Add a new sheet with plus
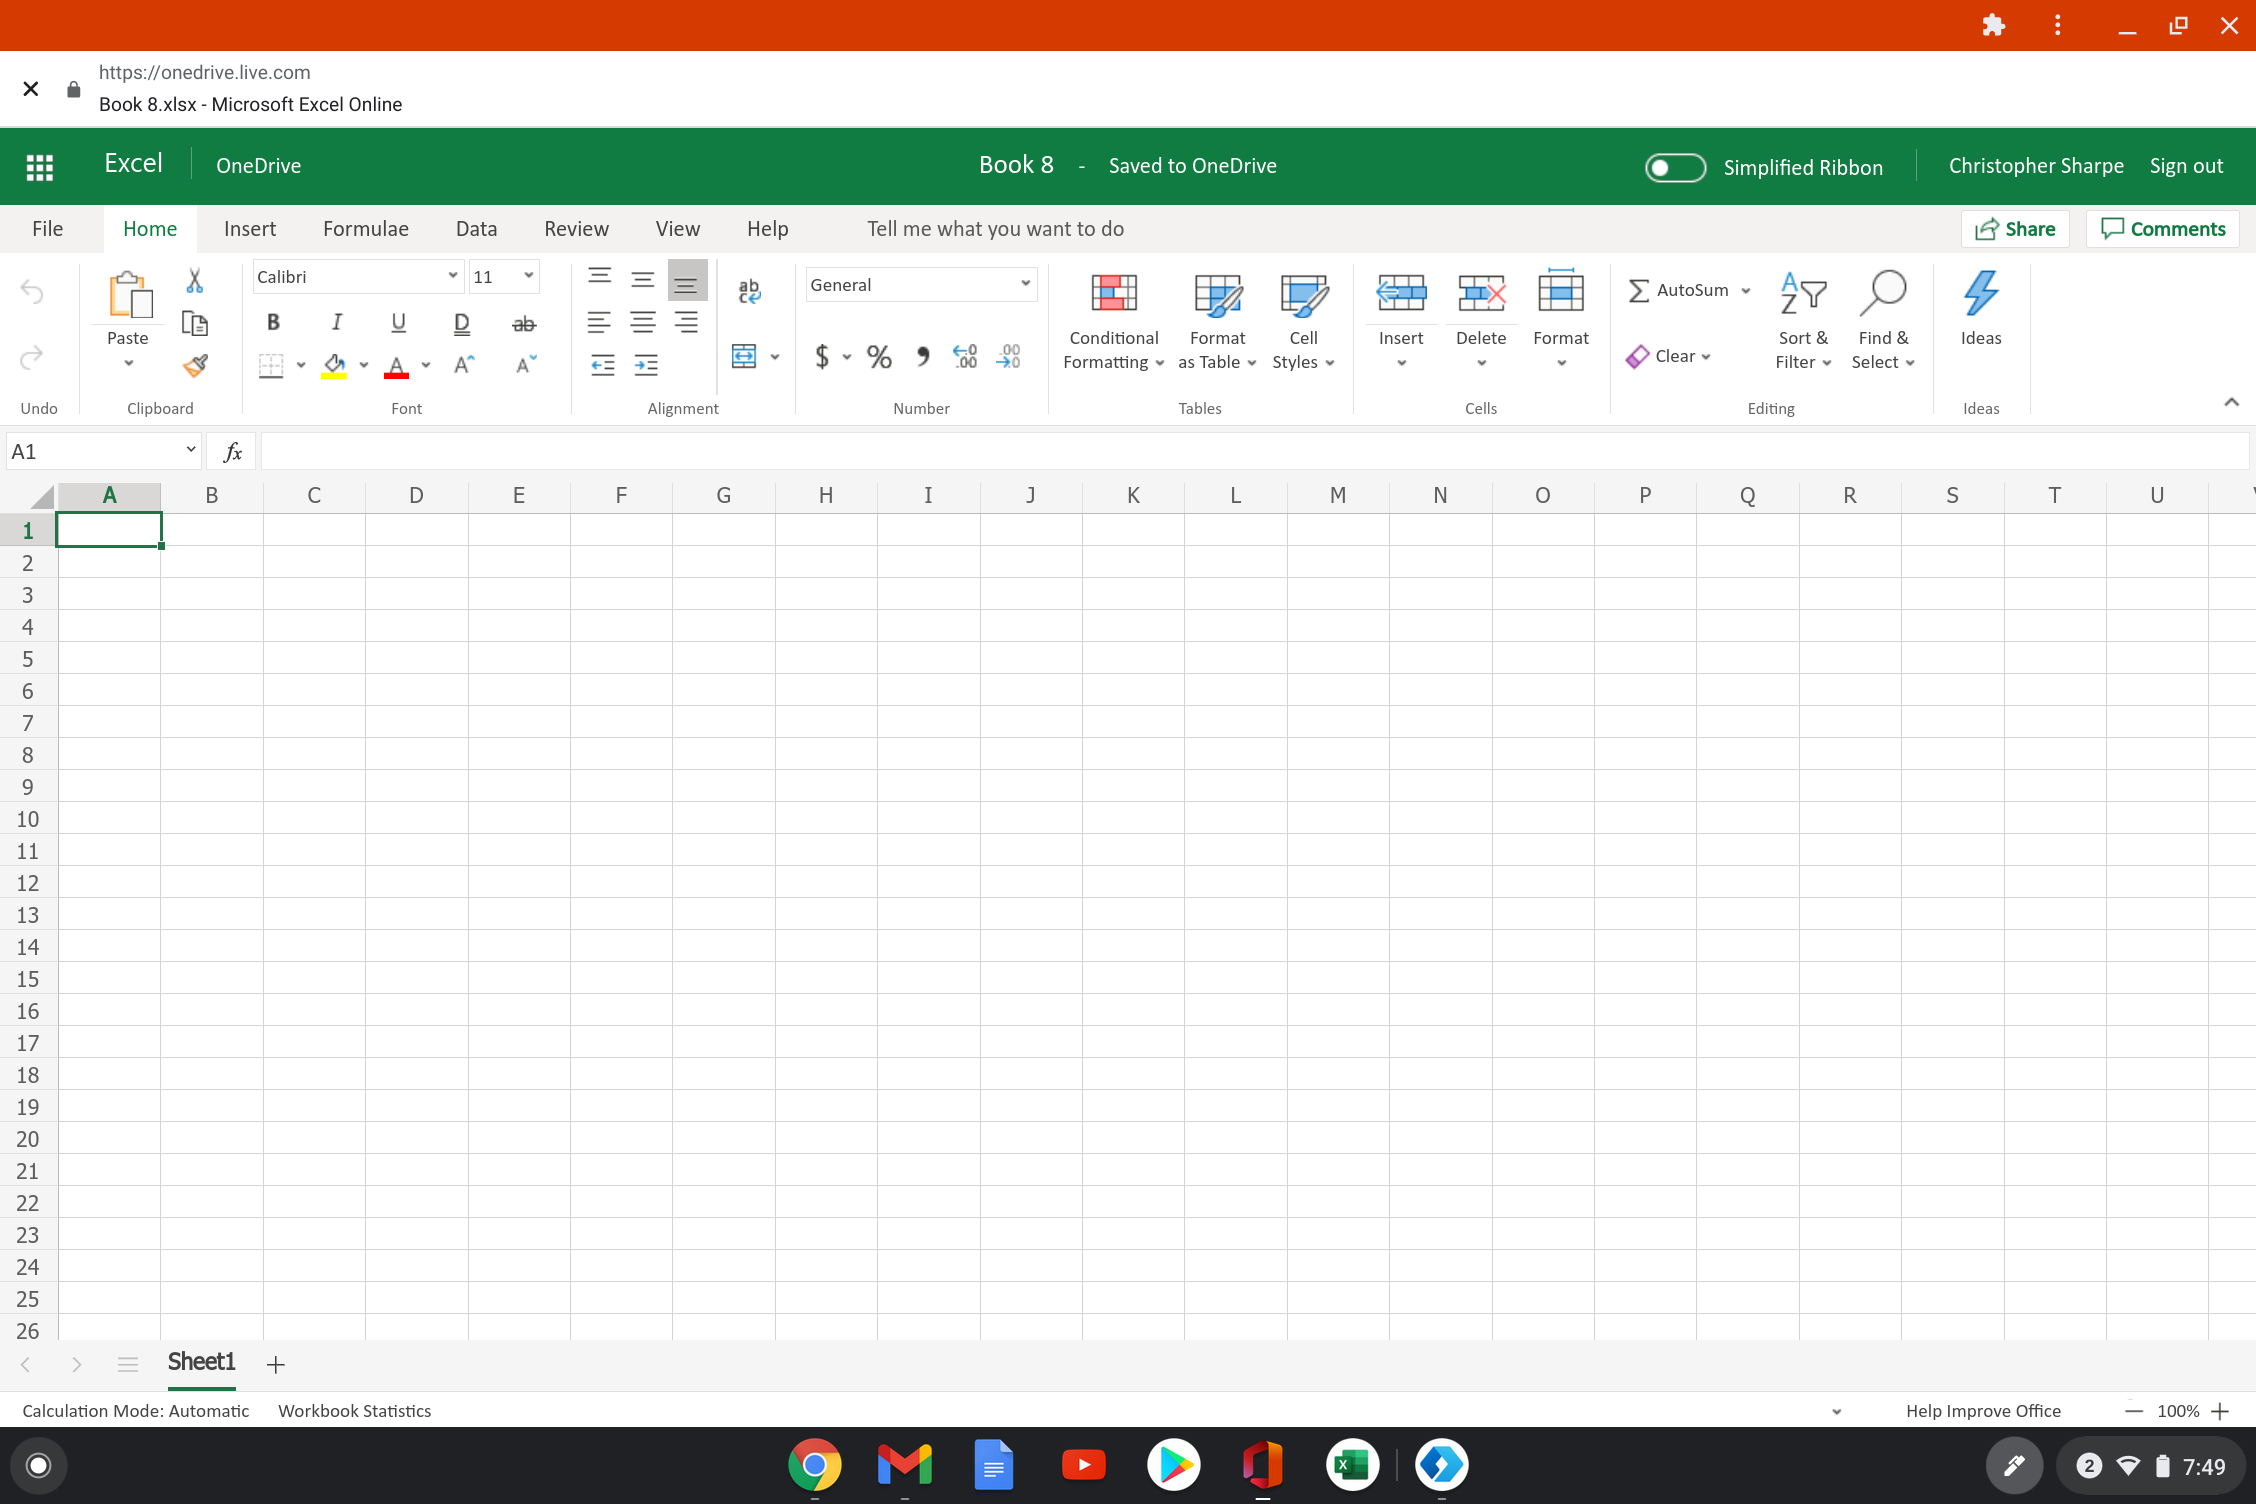 [275, 1364]
